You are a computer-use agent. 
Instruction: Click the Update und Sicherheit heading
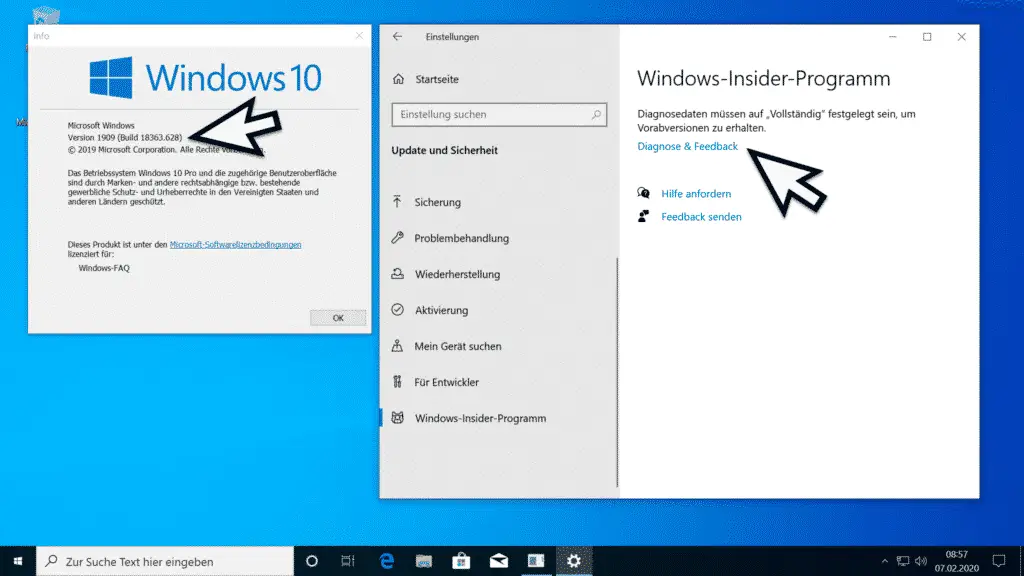click(444, 150)
